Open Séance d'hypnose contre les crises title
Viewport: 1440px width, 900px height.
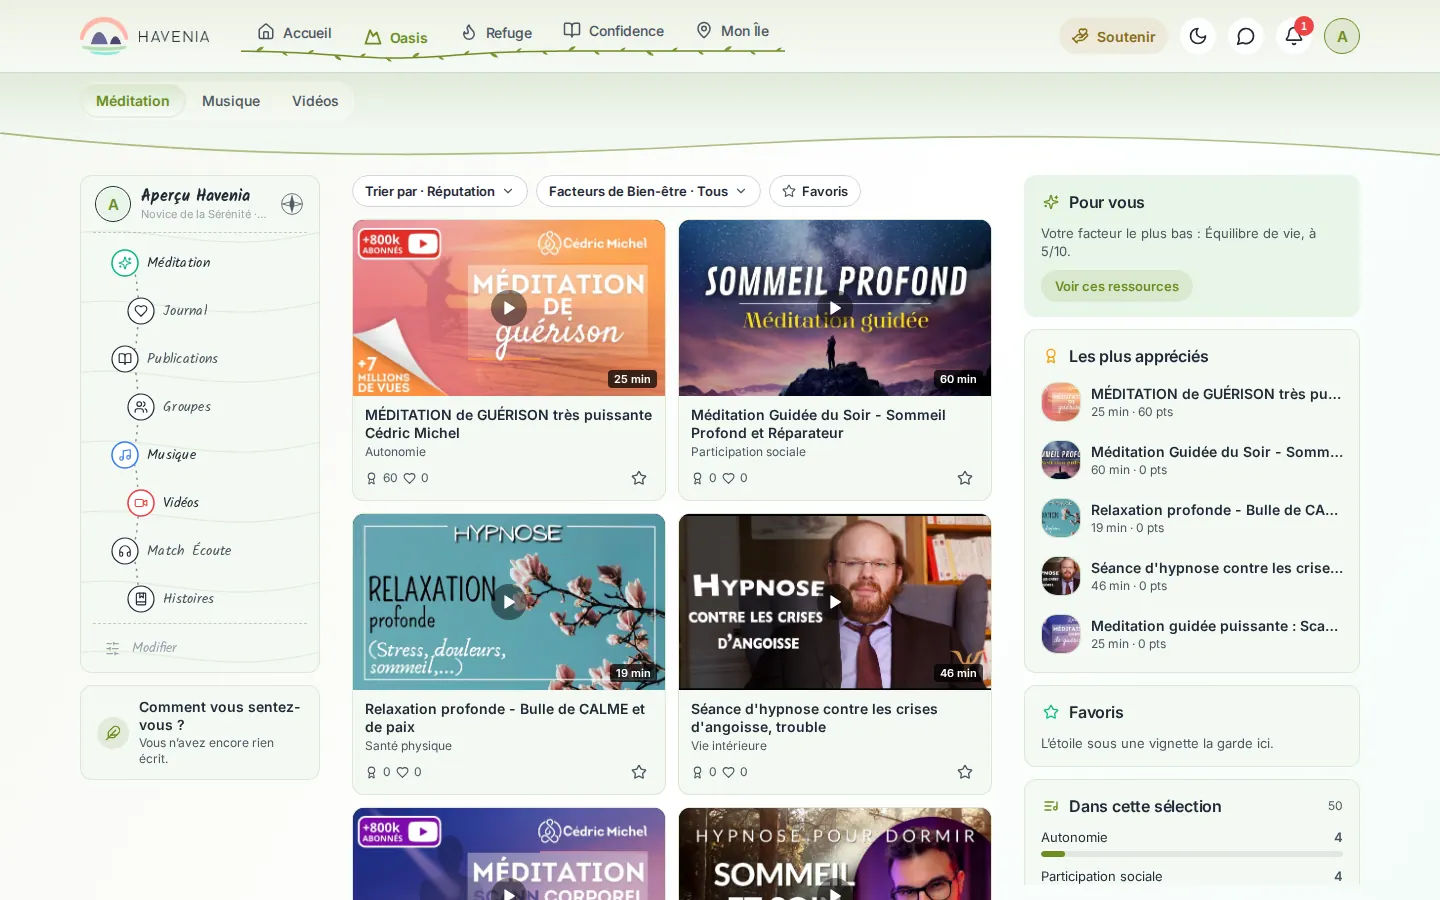point(814,718)
